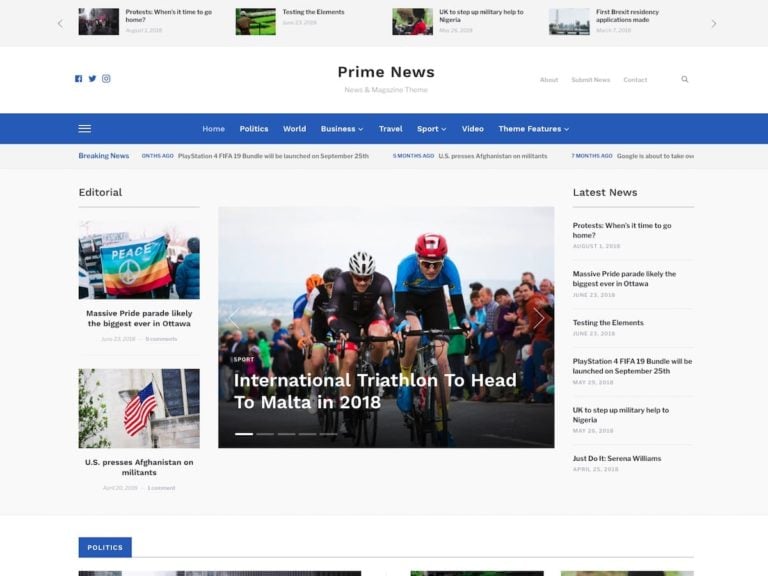Screen dimensions: 768x576
Task: Open the About link
Action: [x=549, y=80]
